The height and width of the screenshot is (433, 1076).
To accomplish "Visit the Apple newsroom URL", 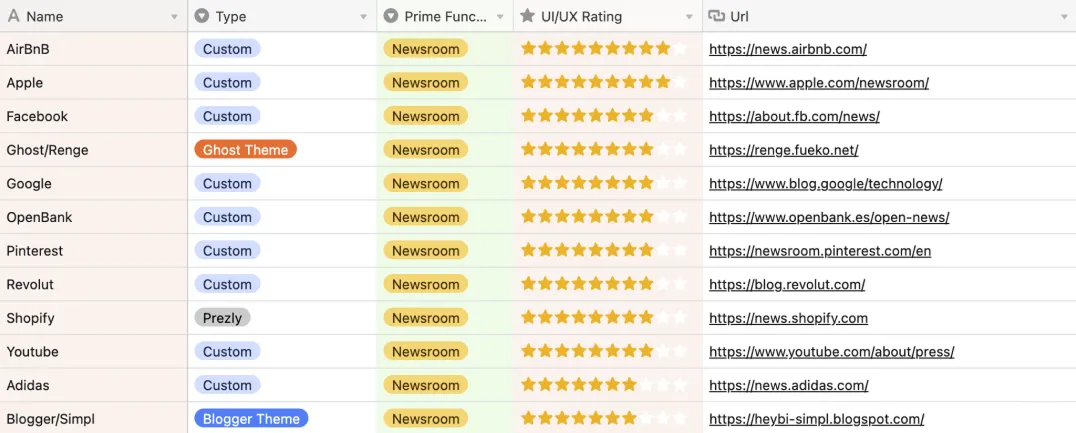I will point(819,83).
